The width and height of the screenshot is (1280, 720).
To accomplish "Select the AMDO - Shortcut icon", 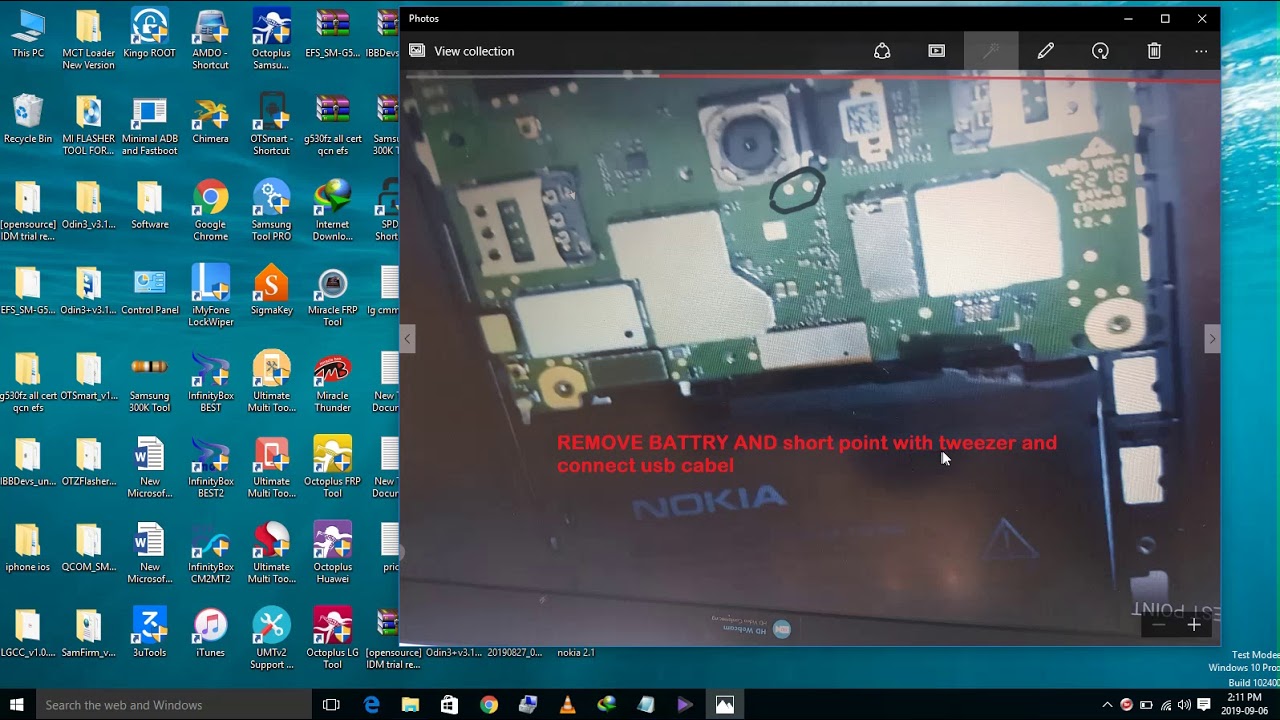I will click(210, 40).
